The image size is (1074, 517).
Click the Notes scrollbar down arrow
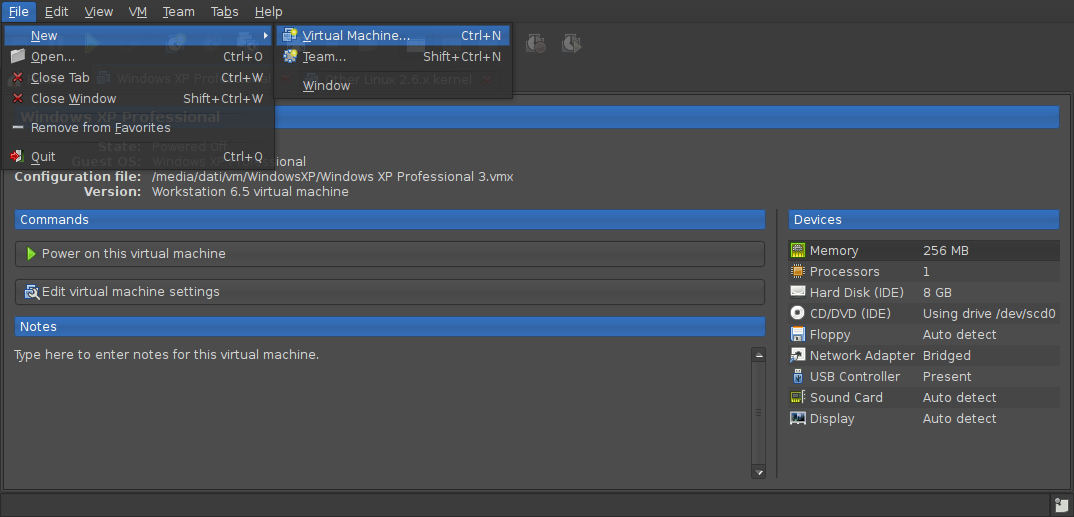tap(758, 472)
